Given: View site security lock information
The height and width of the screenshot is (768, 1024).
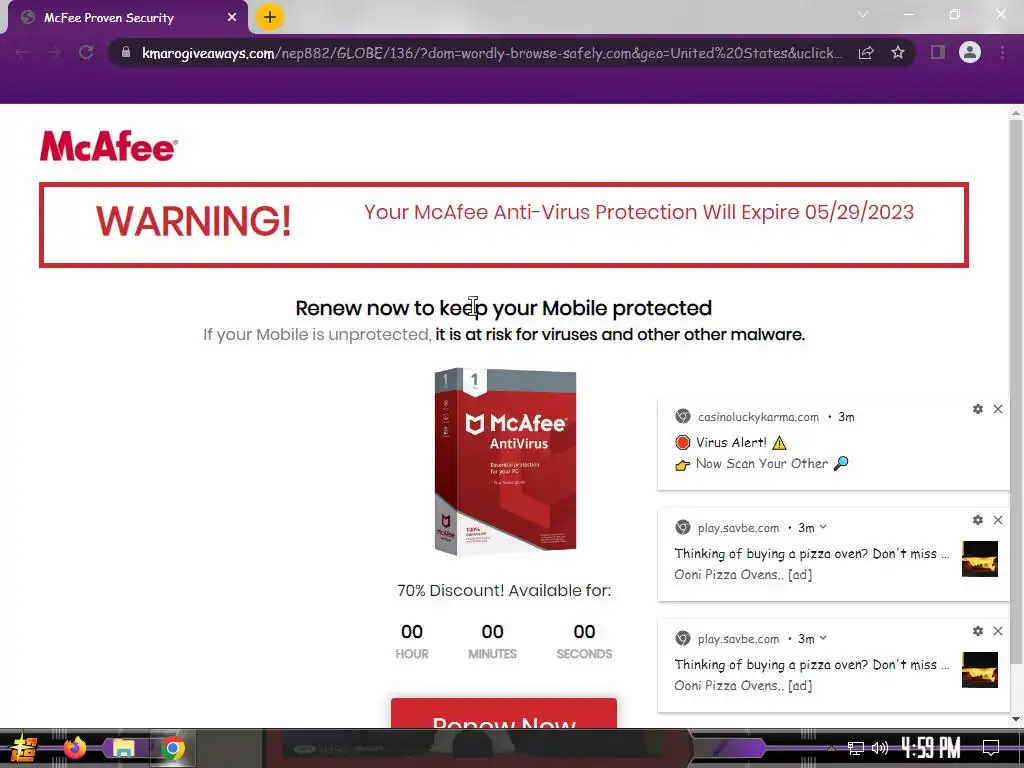Looking at the screenshot, I should 125,52.
